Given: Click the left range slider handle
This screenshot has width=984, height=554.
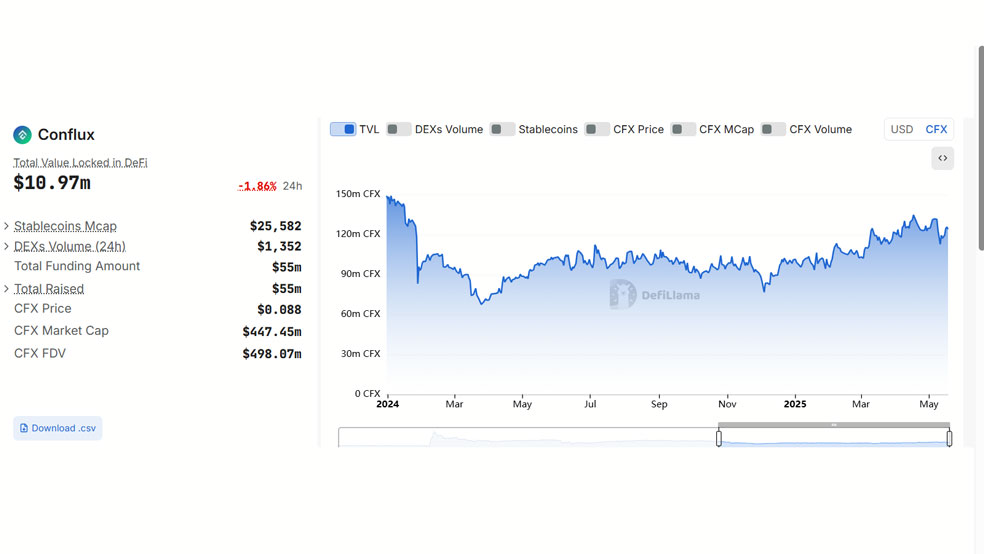Looking at the screenshot, I should [x=719, y=437].
